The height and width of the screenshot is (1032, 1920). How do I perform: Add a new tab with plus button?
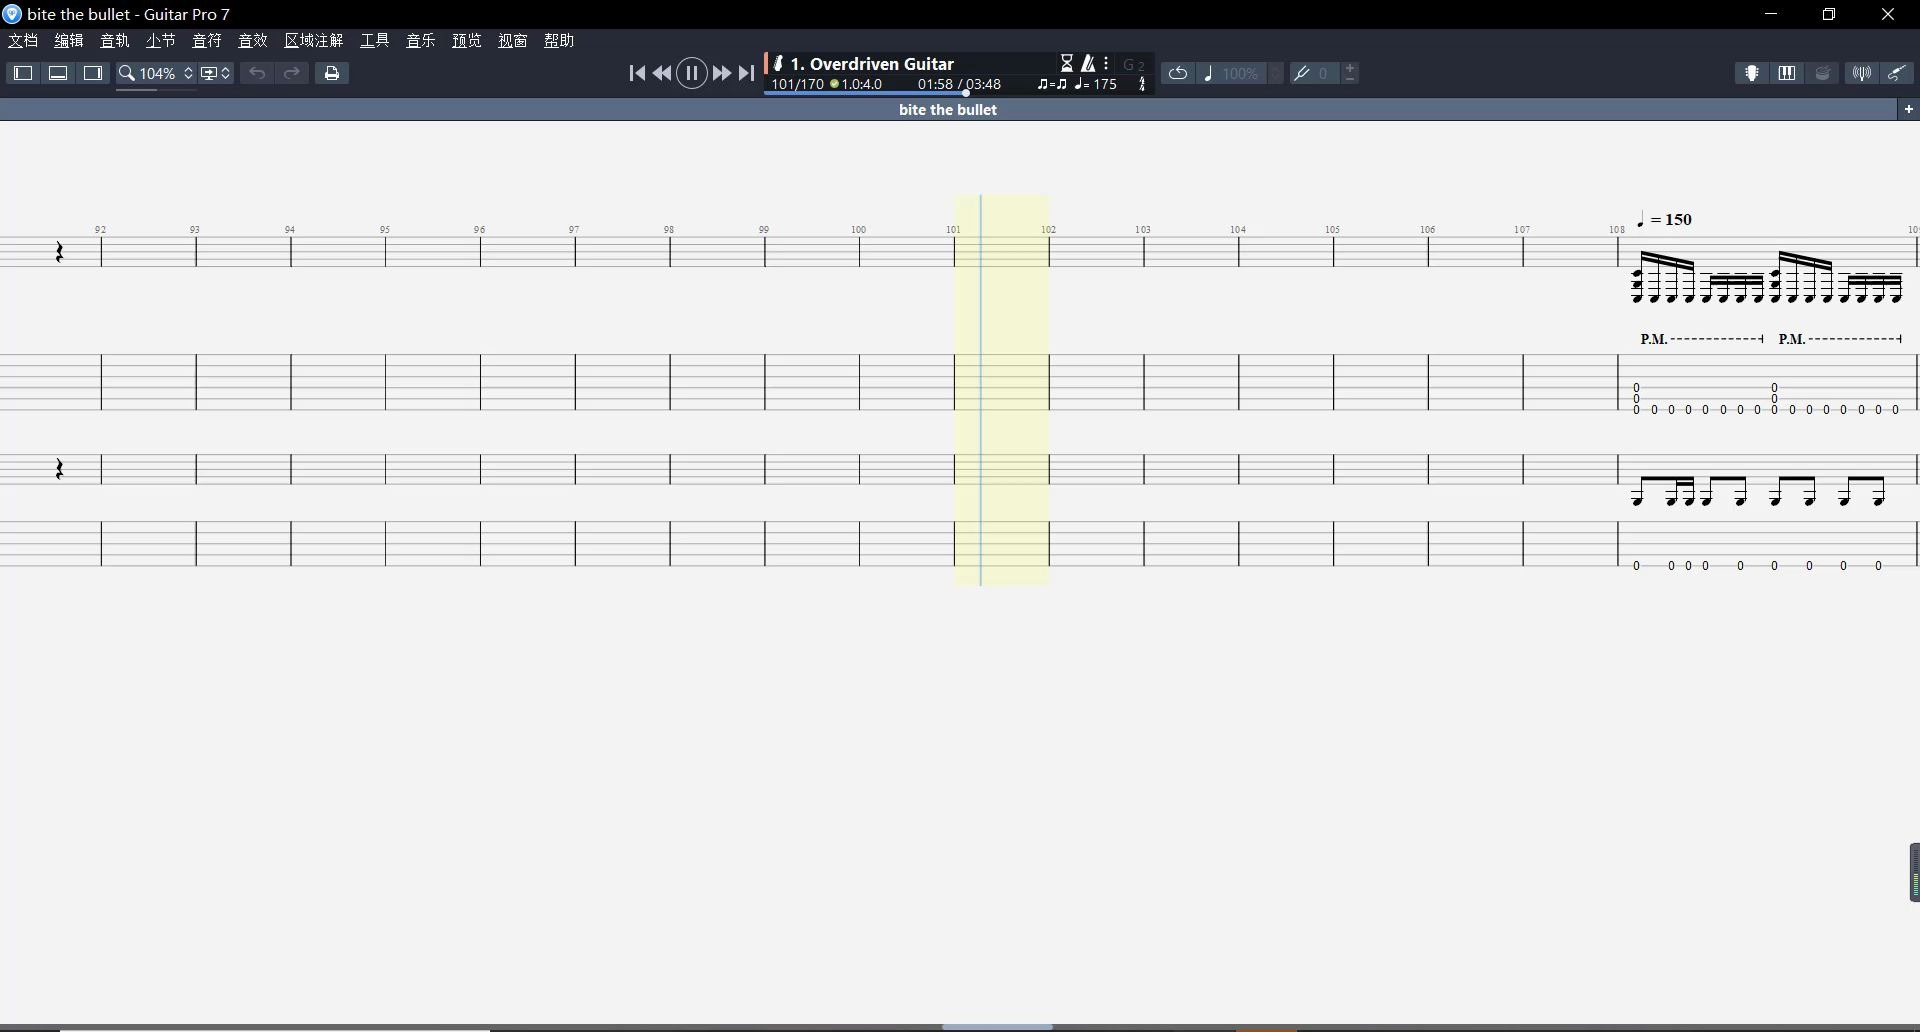(1908, 109)
